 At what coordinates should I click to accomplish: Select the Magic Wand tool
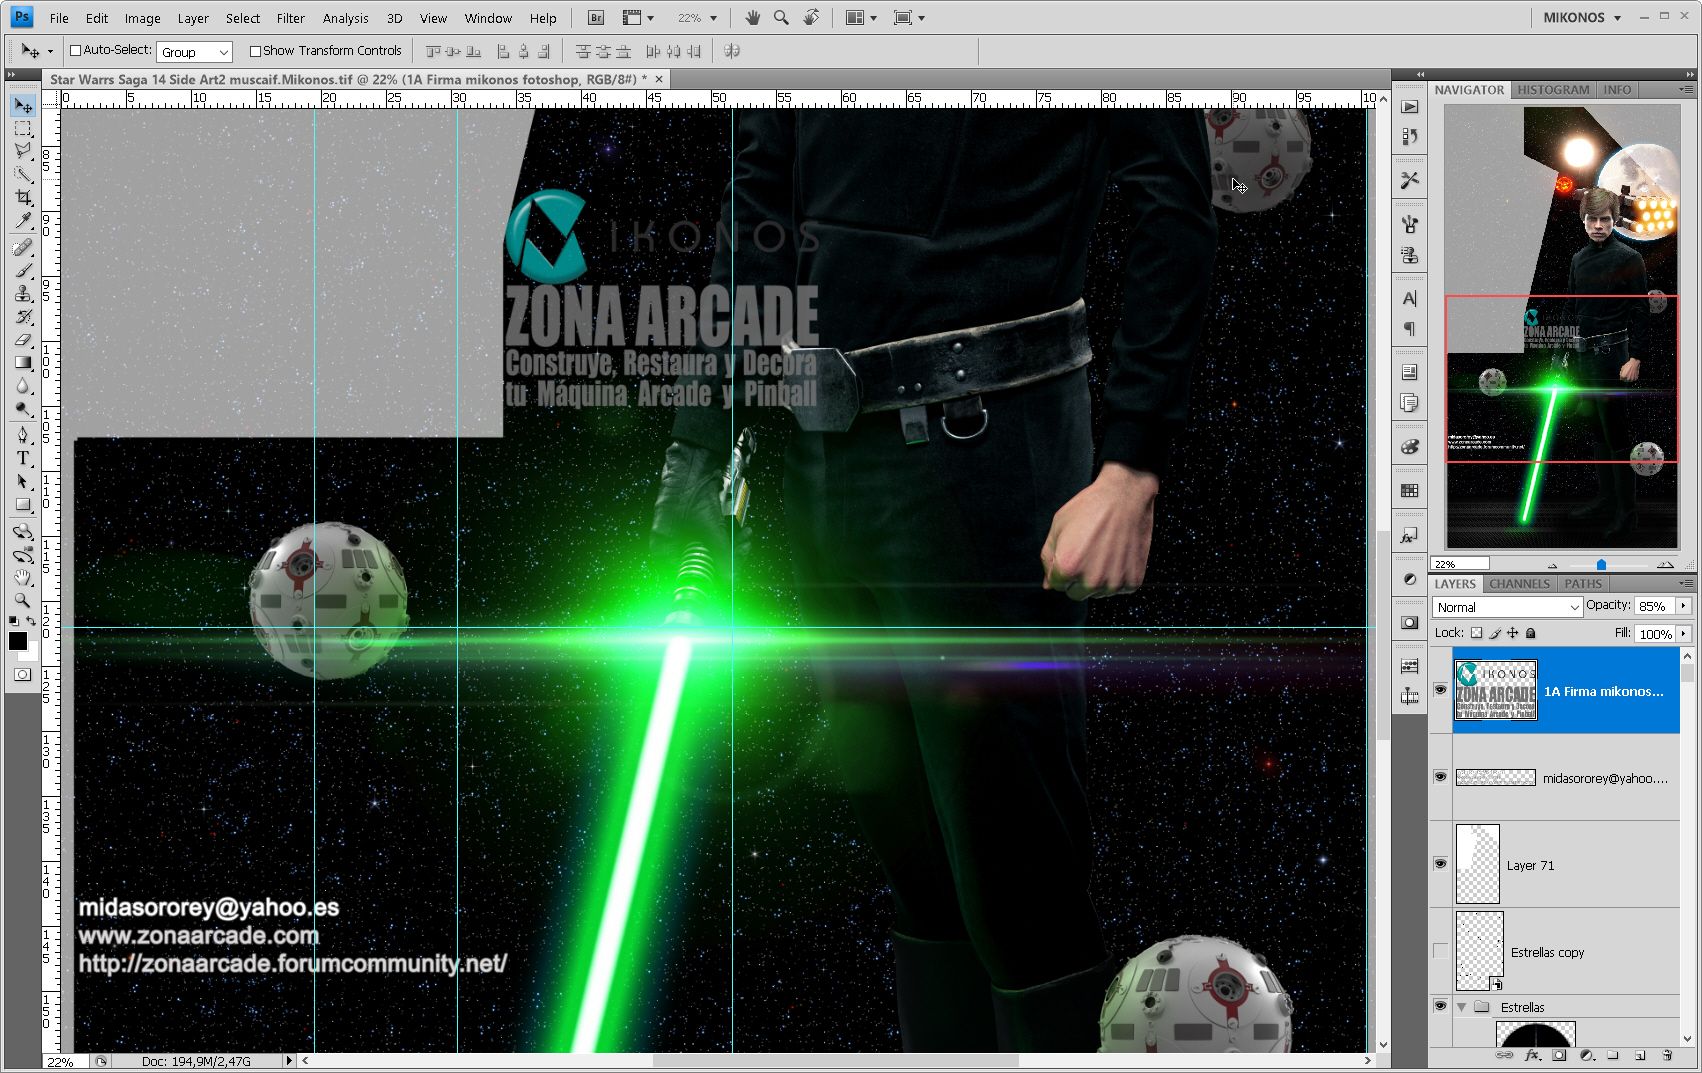[23, 174]
